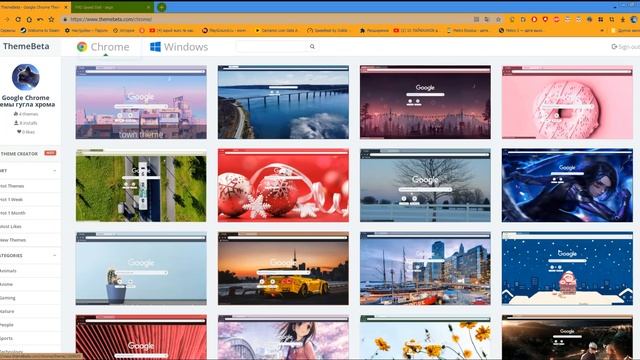This screenshot has height=360, width=640.
Task: Collapse the Sort section
Action: pyautogui.click(x=55, y=171)
